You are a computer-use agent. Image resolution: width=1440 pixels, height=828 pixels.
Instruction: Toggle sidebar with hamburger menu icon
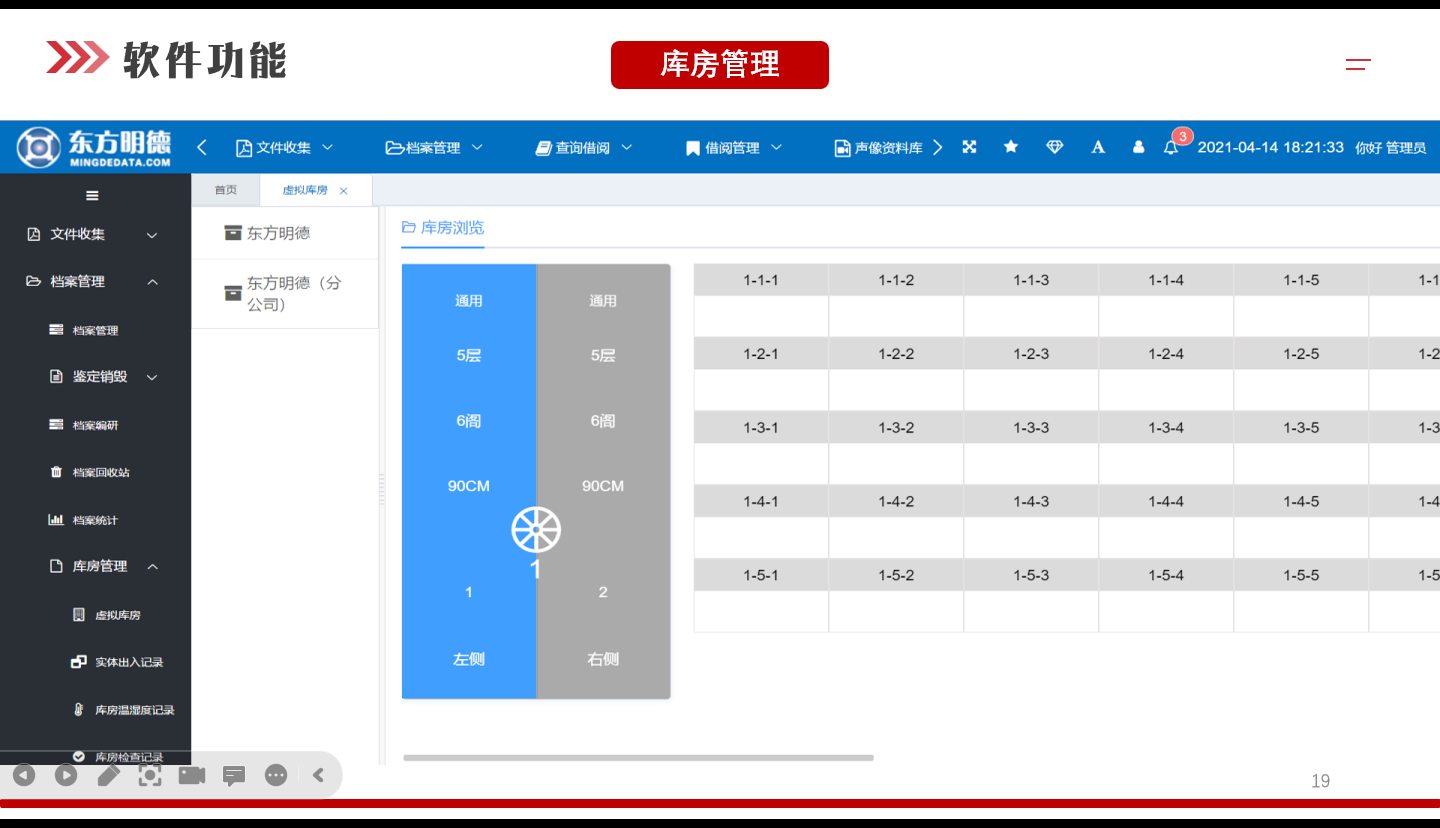pyautogui.click(x=92, y=196)
